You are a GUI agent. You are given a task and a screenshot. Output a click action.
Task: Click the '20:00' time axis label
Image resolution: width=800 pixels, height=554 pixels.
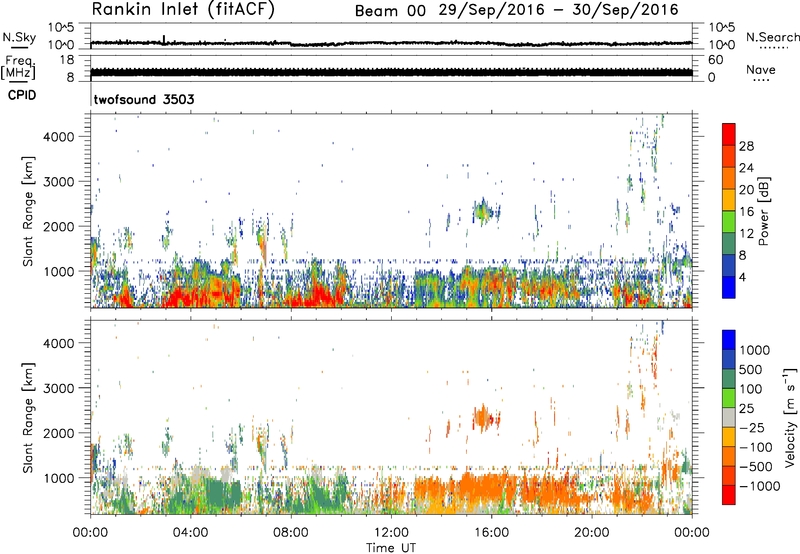pos(592,533)
